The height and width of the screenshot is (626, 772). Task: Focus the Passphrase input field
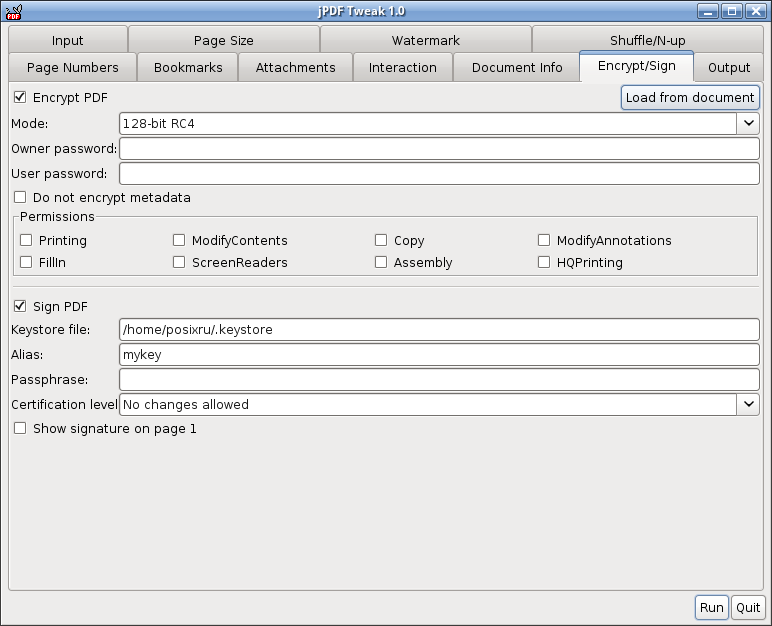[x=439, y=380]
